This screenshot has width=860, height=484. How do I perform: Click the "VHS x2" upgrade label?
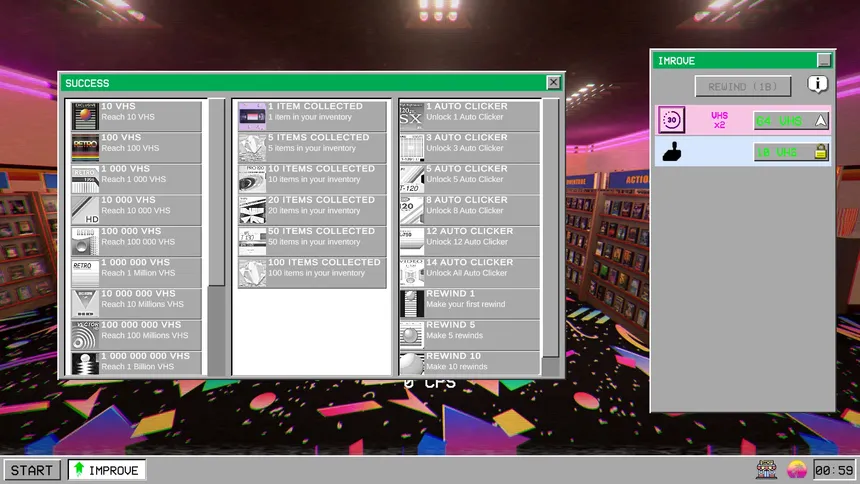(719, 120)
